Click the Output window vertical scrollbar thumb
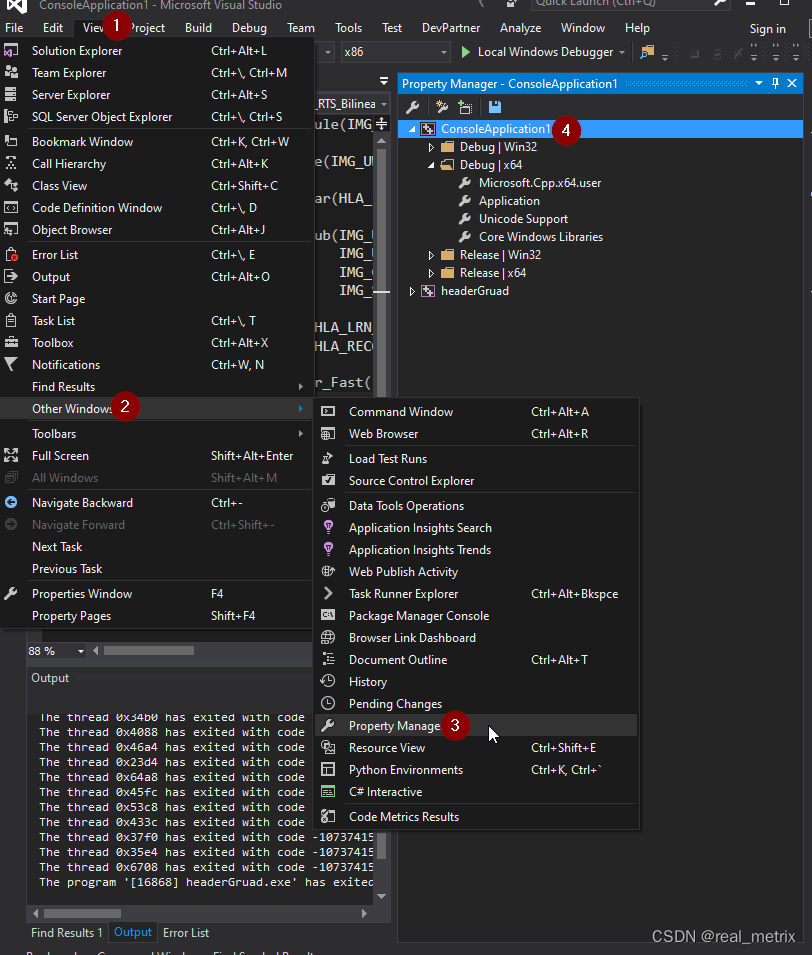The width and height of the screenshot is (812, 955). (x=381, y=845)
